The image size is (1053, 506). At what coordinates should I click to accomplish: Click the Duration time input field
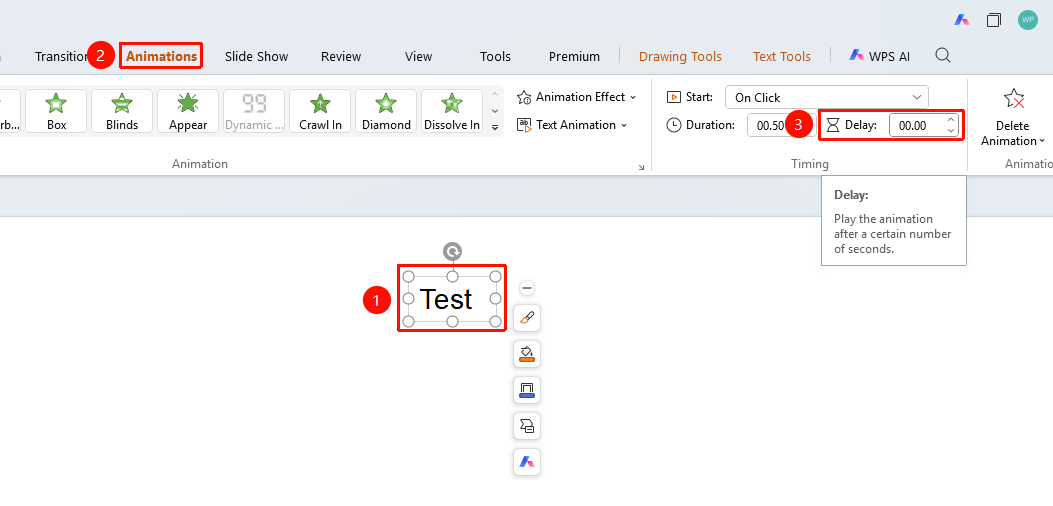[771, 125]
